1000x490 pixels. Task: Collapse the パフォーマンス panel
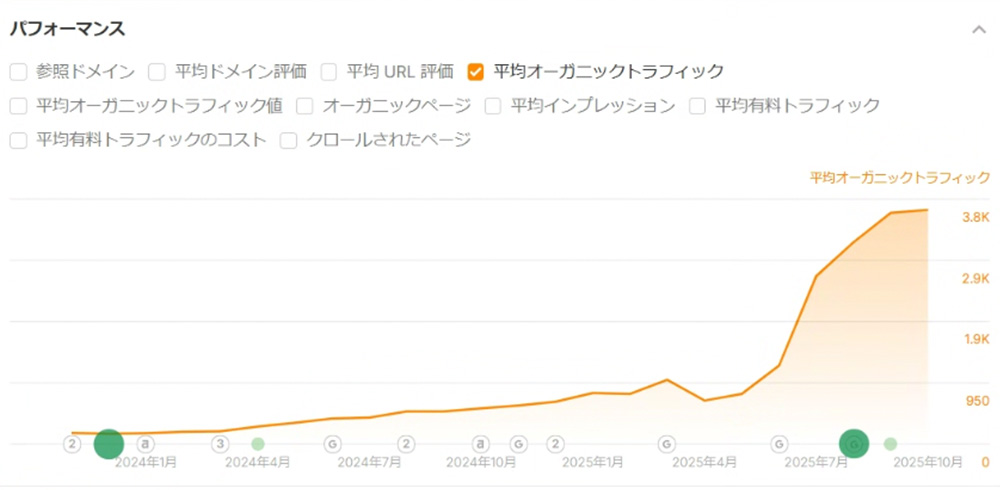point(979,29)
